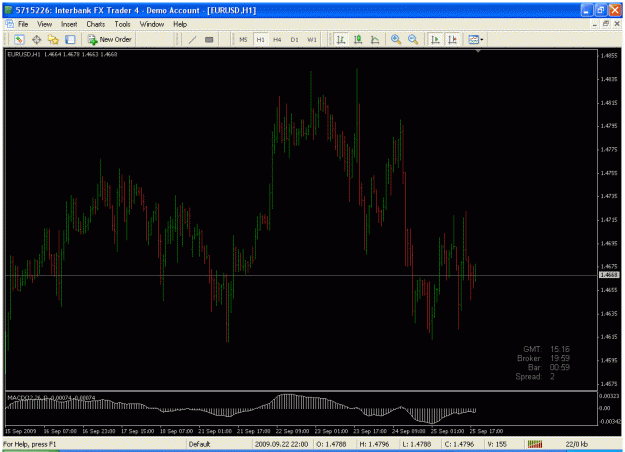
Task: Click the New Order button
Action: point(110,39)
